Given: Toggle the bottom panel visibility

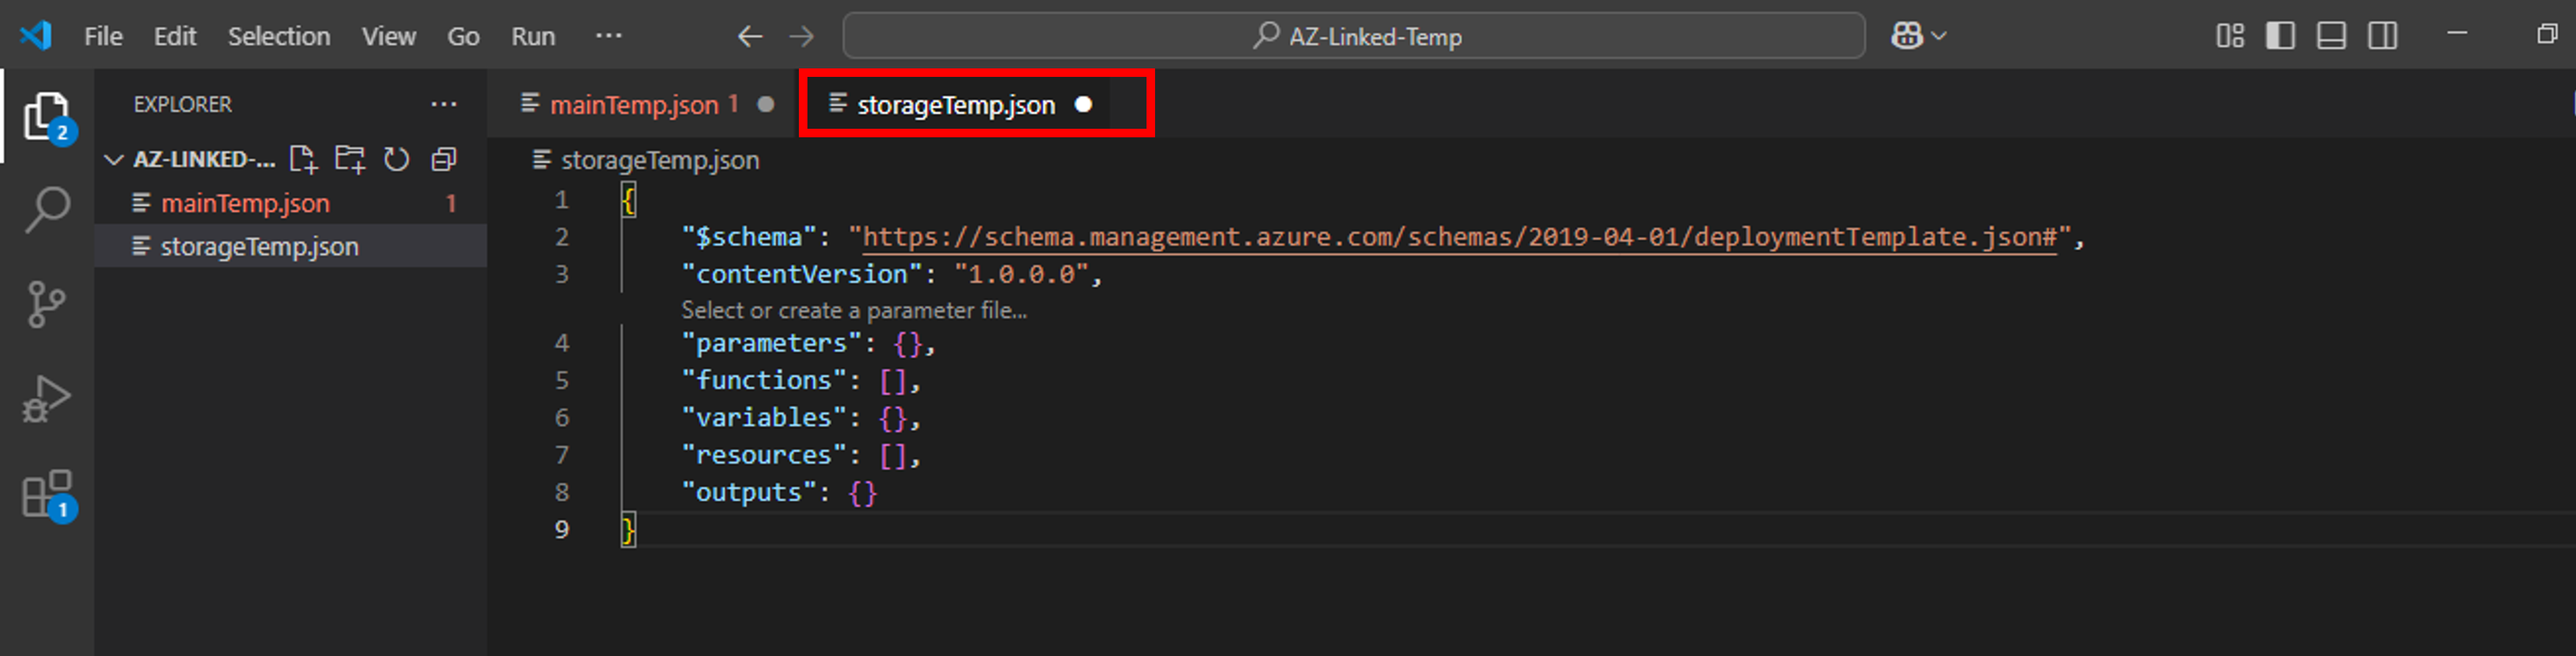Looking at the screenshot, I should (2331, 35).
